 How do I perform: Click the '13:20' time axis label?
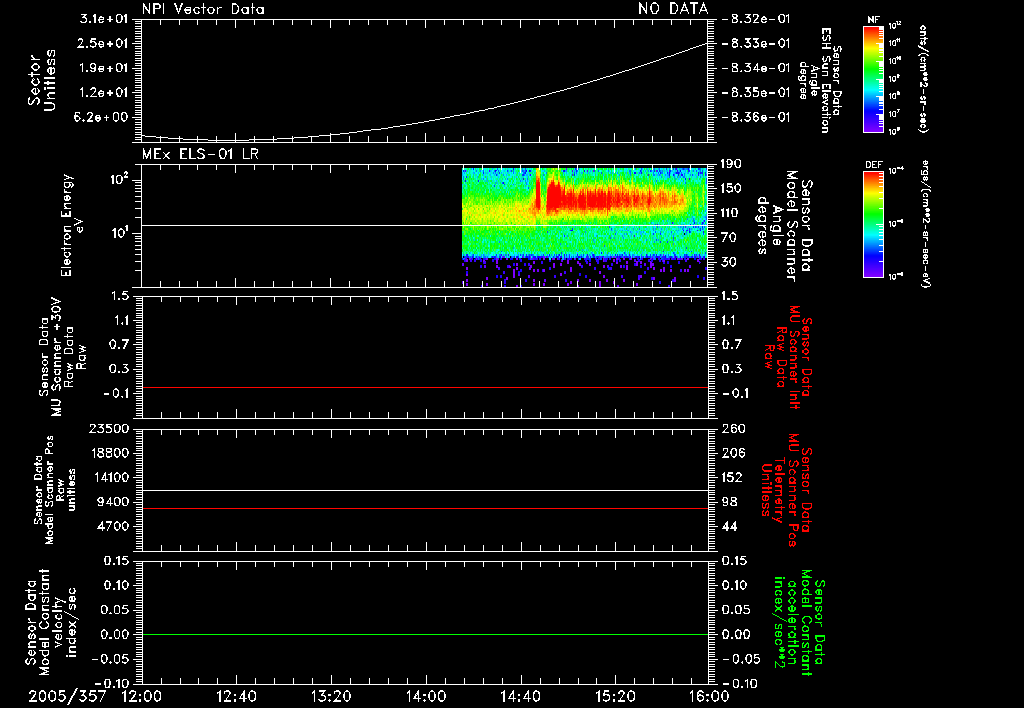pyautogui.click(x=331, y=696)
